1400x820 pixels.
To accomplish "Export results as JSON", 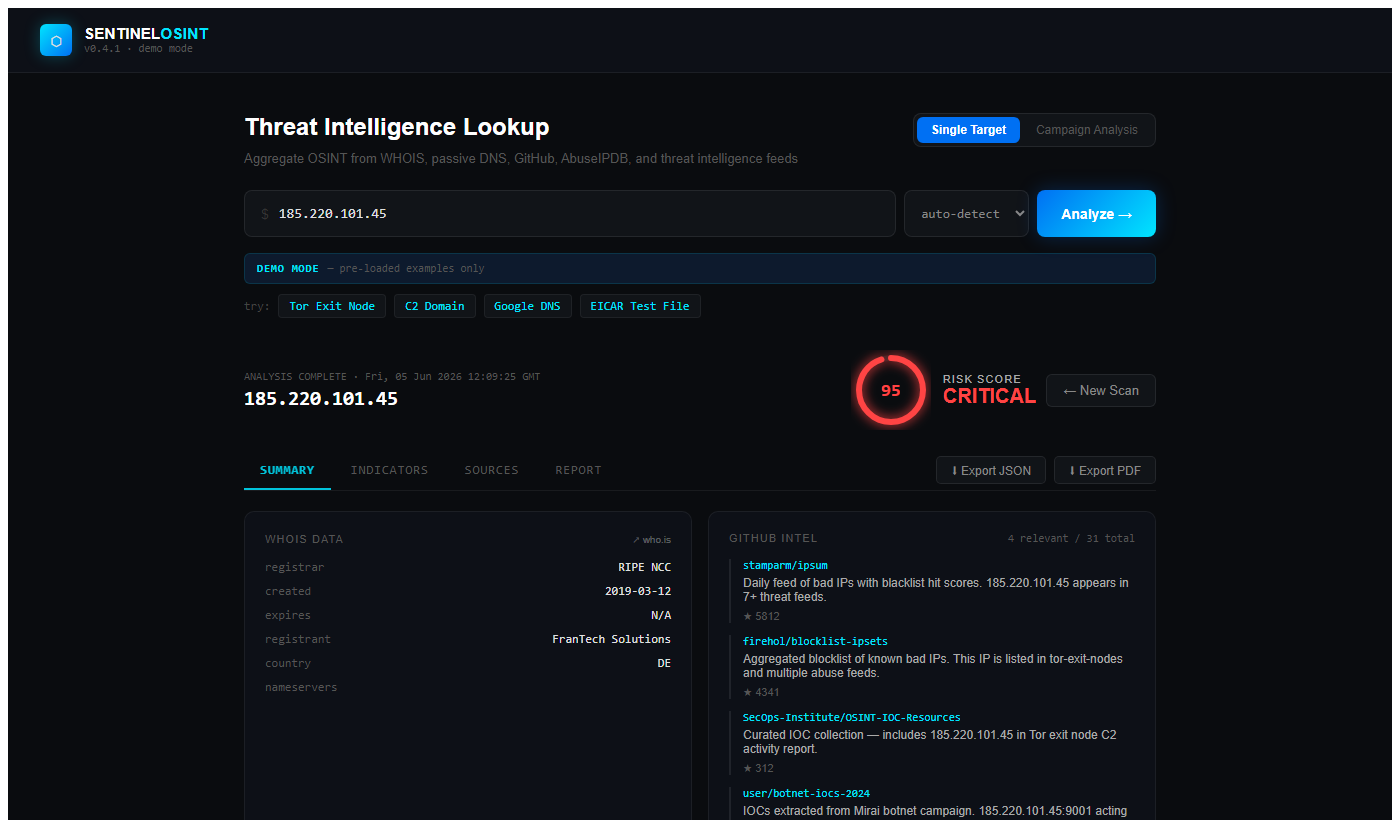I will pos(991,470).
